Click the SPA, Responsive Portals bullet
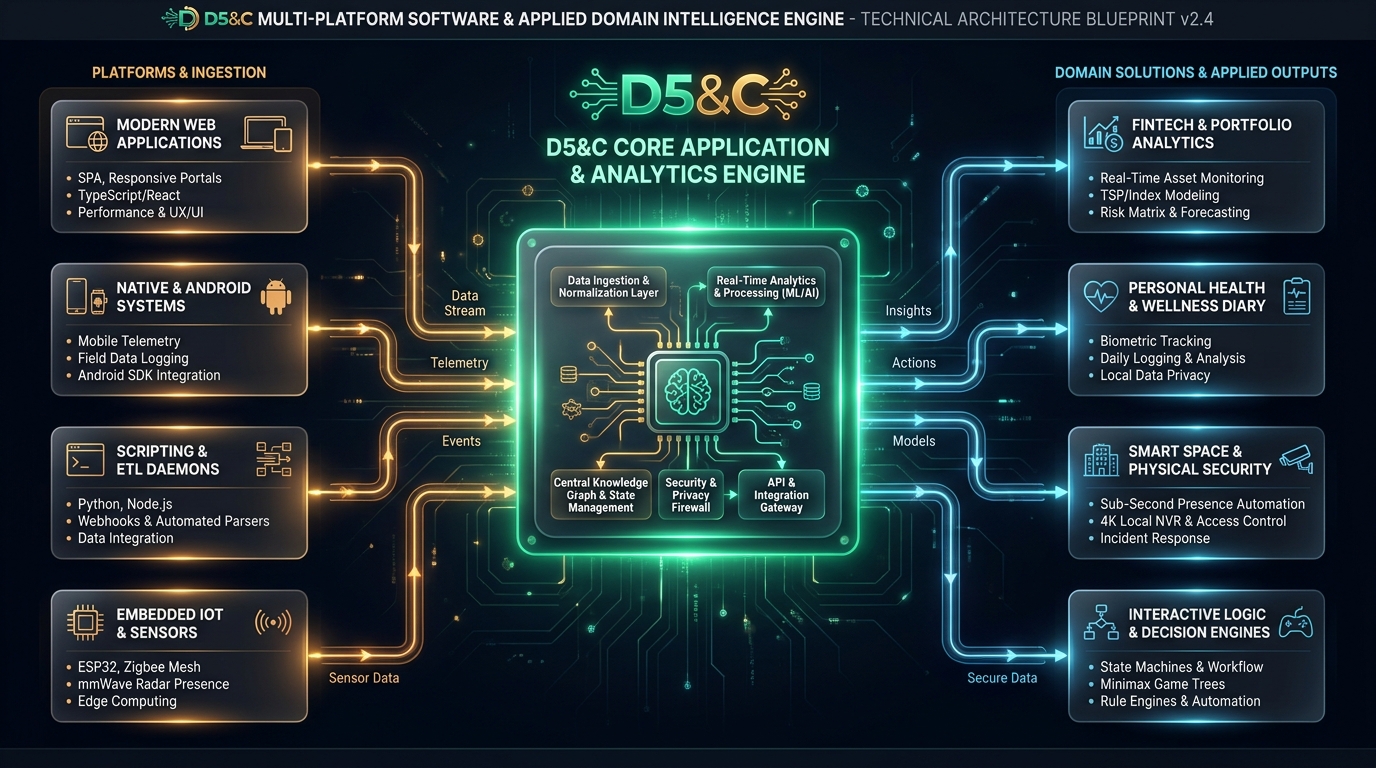 150,178
